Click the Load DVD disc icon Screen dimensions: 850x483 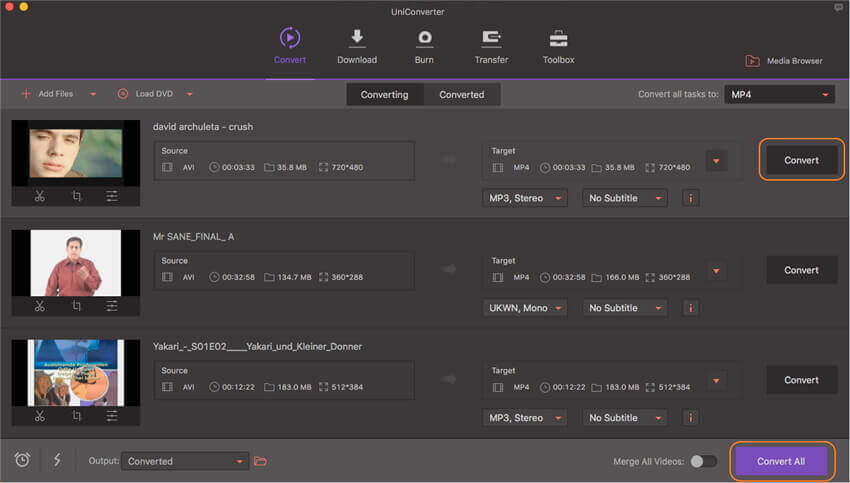[123, 94]
